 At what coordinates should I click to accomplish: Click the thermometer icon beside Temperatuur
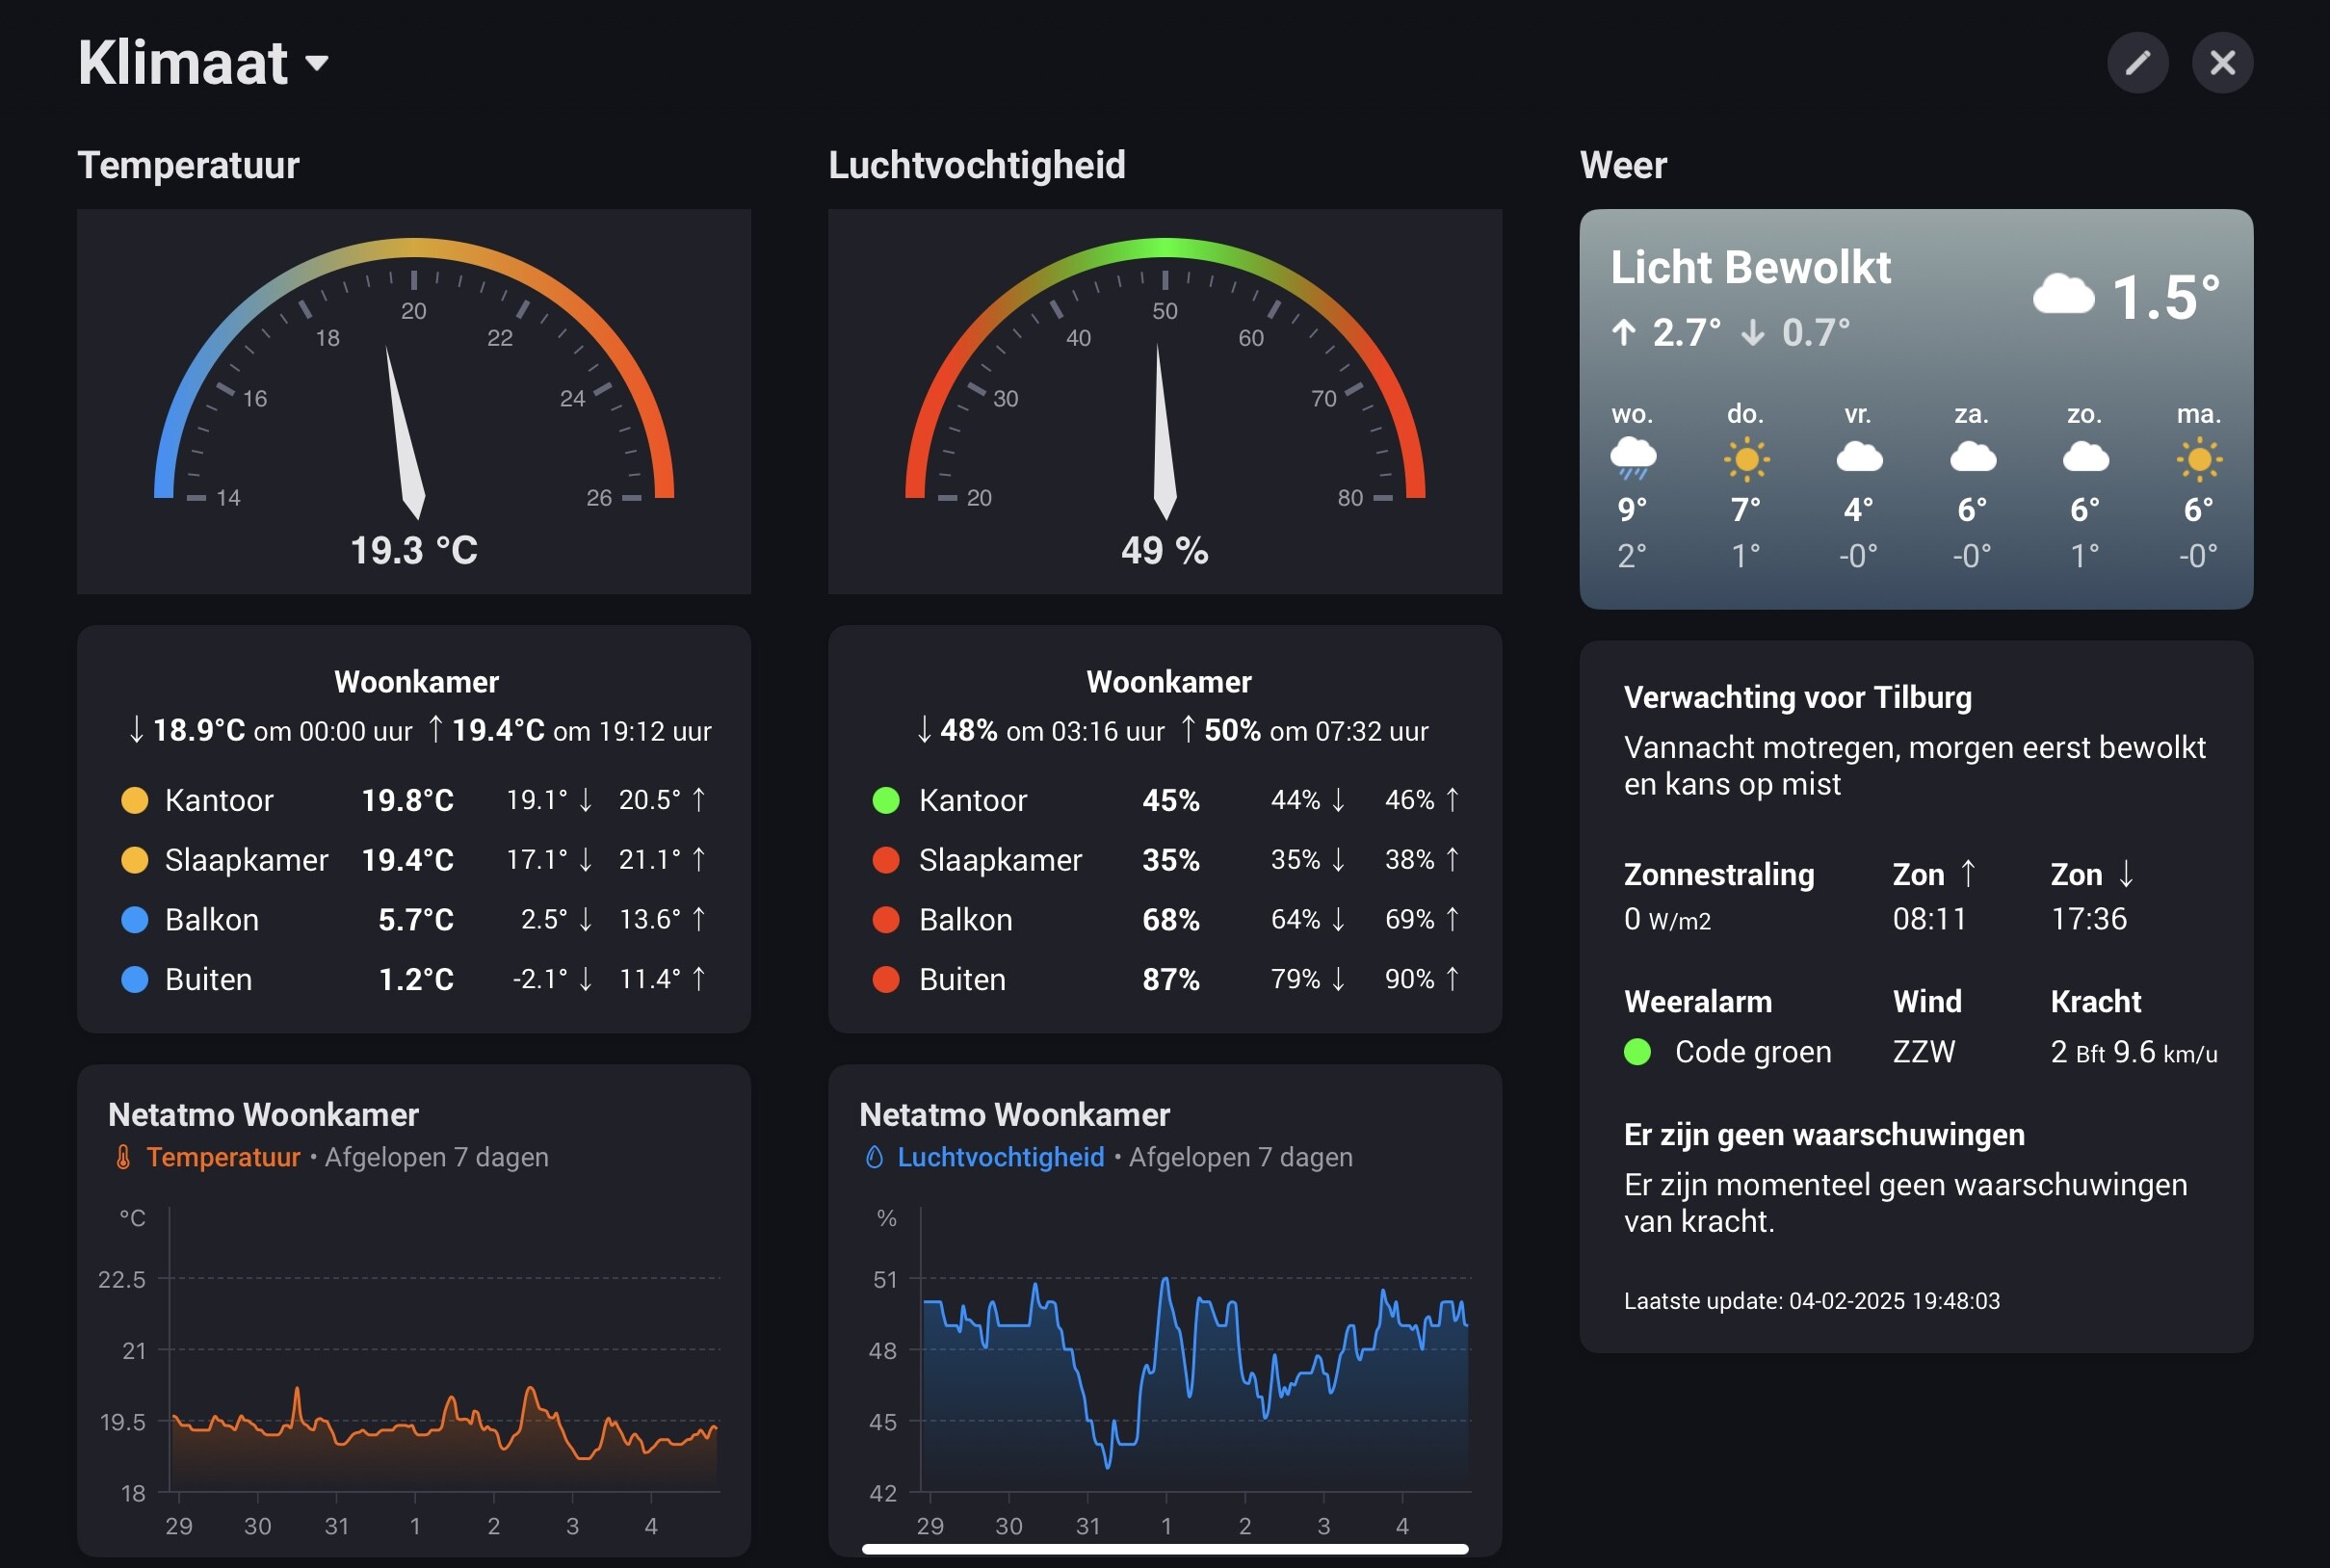coord(123,1157)
